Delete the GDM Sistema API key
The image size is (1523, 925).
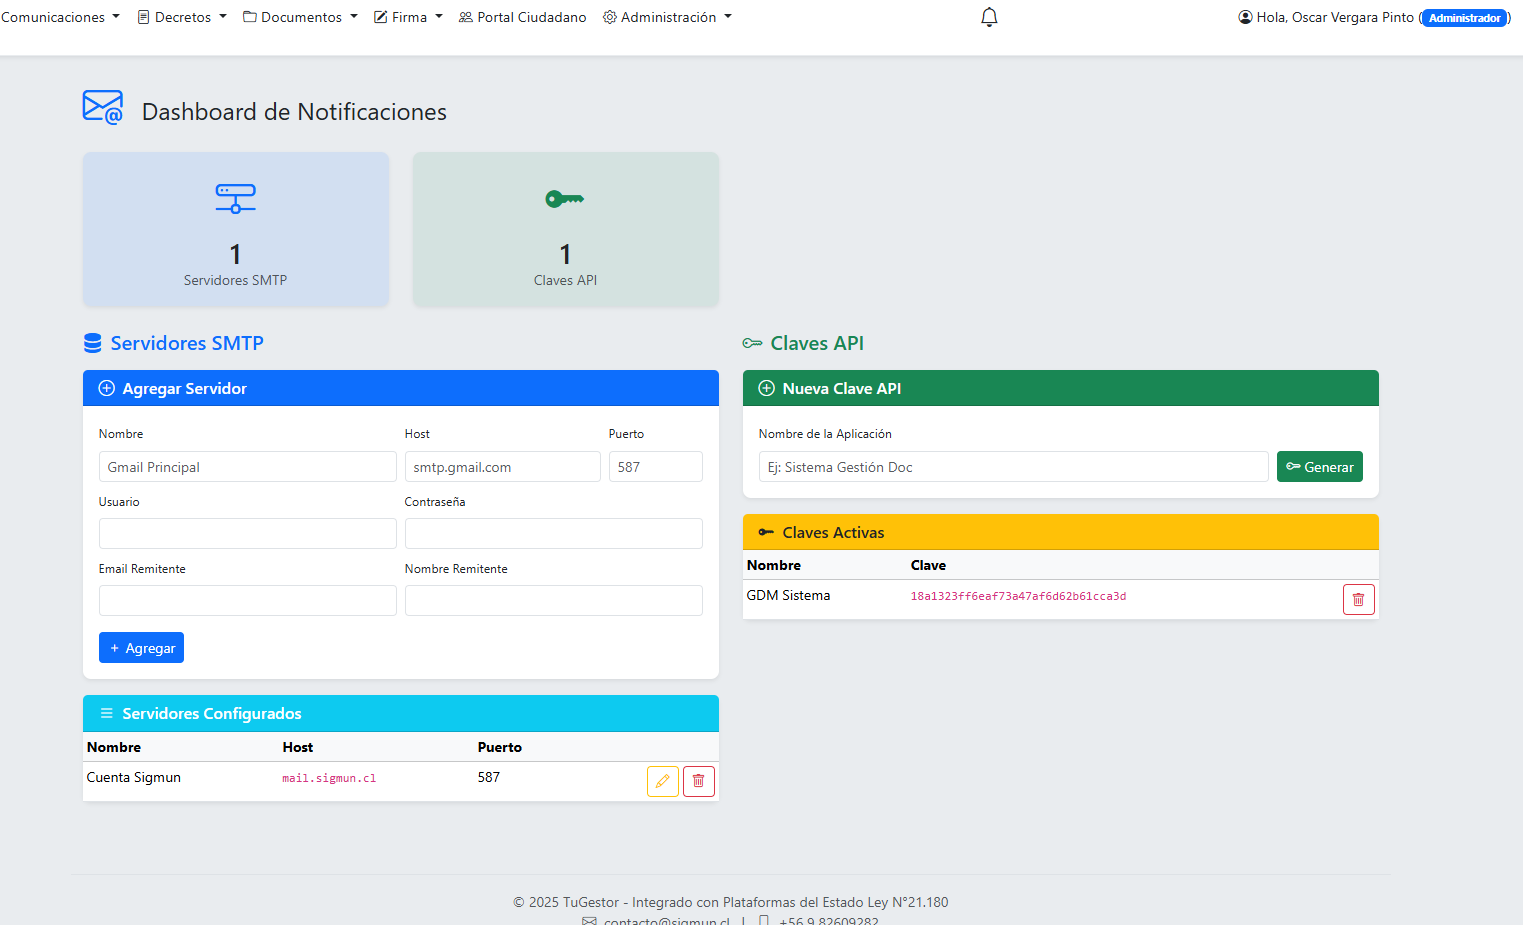[x=1358, y=599]
